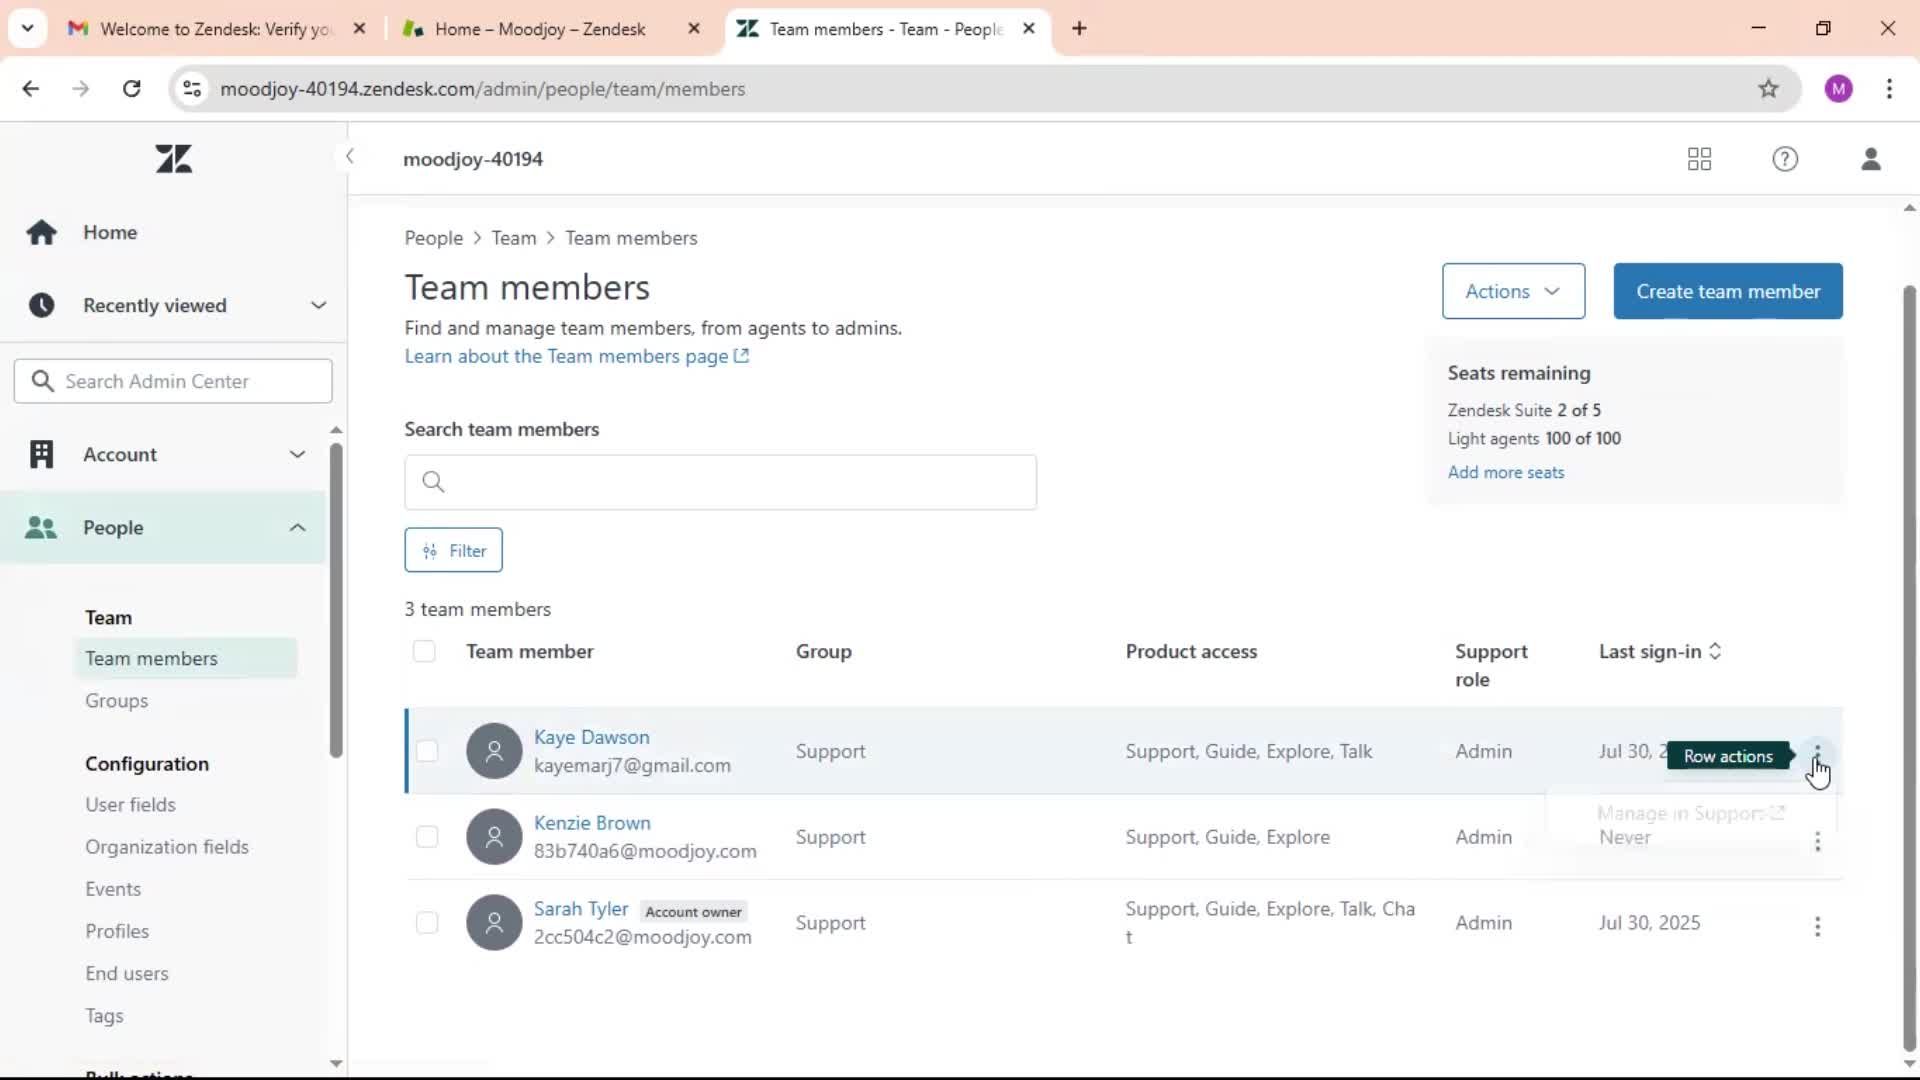This screenshot has height=1080, width=1920.
Task: Click Kaye Dawson's avatar icon
Action: click(x=494, y=751)
